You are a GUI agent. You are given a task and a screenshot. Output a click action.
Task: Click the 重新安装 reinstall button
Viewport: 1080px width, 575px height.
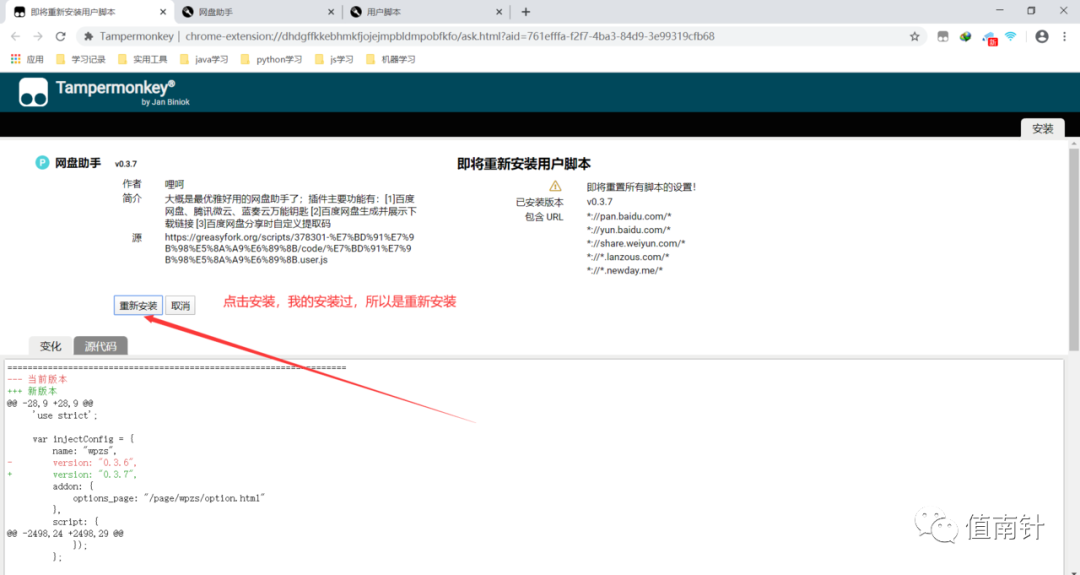138,306
